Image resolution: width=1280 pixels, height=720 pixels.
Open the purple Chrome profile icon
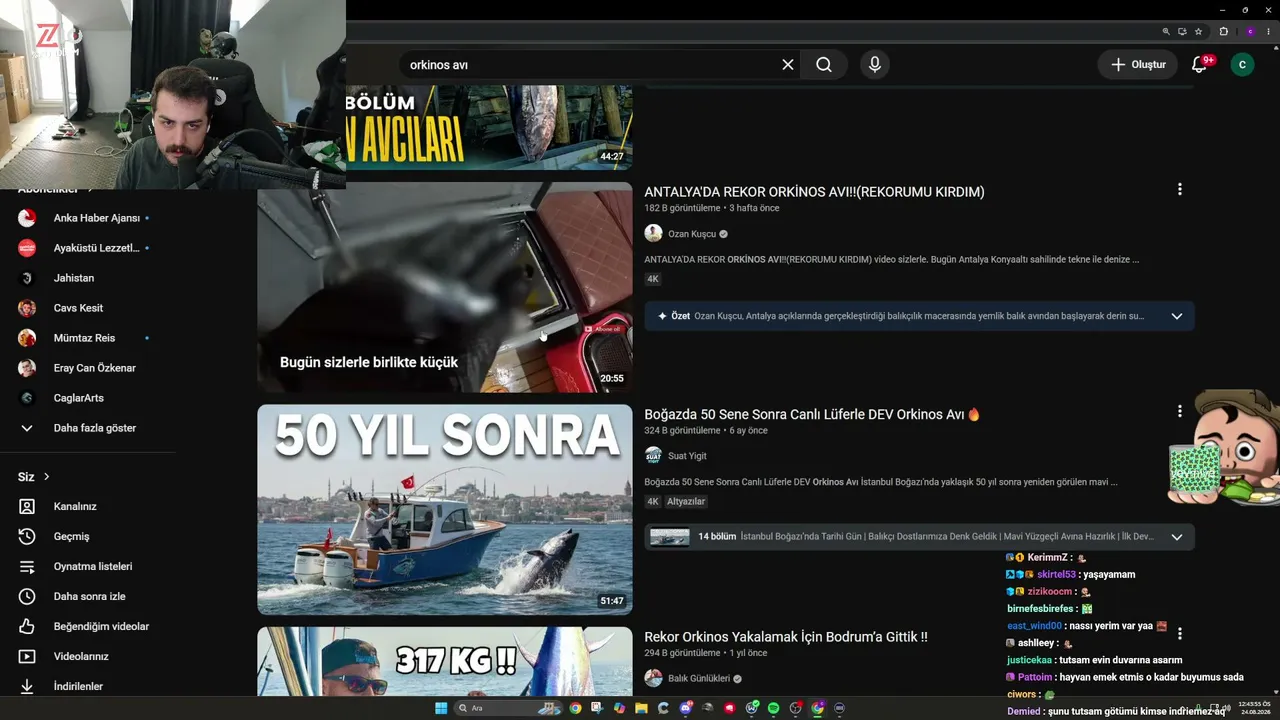tap(1250, 31)
